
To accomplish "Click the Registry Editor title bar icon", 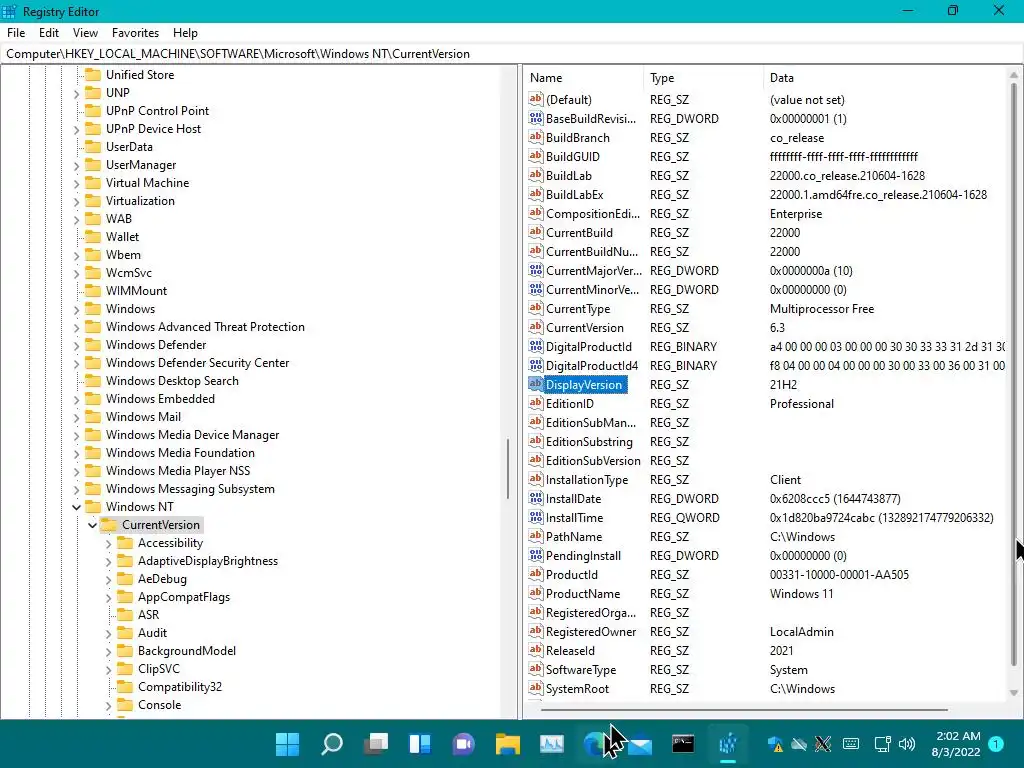I will pyautogui.click(x=9, y=11).
